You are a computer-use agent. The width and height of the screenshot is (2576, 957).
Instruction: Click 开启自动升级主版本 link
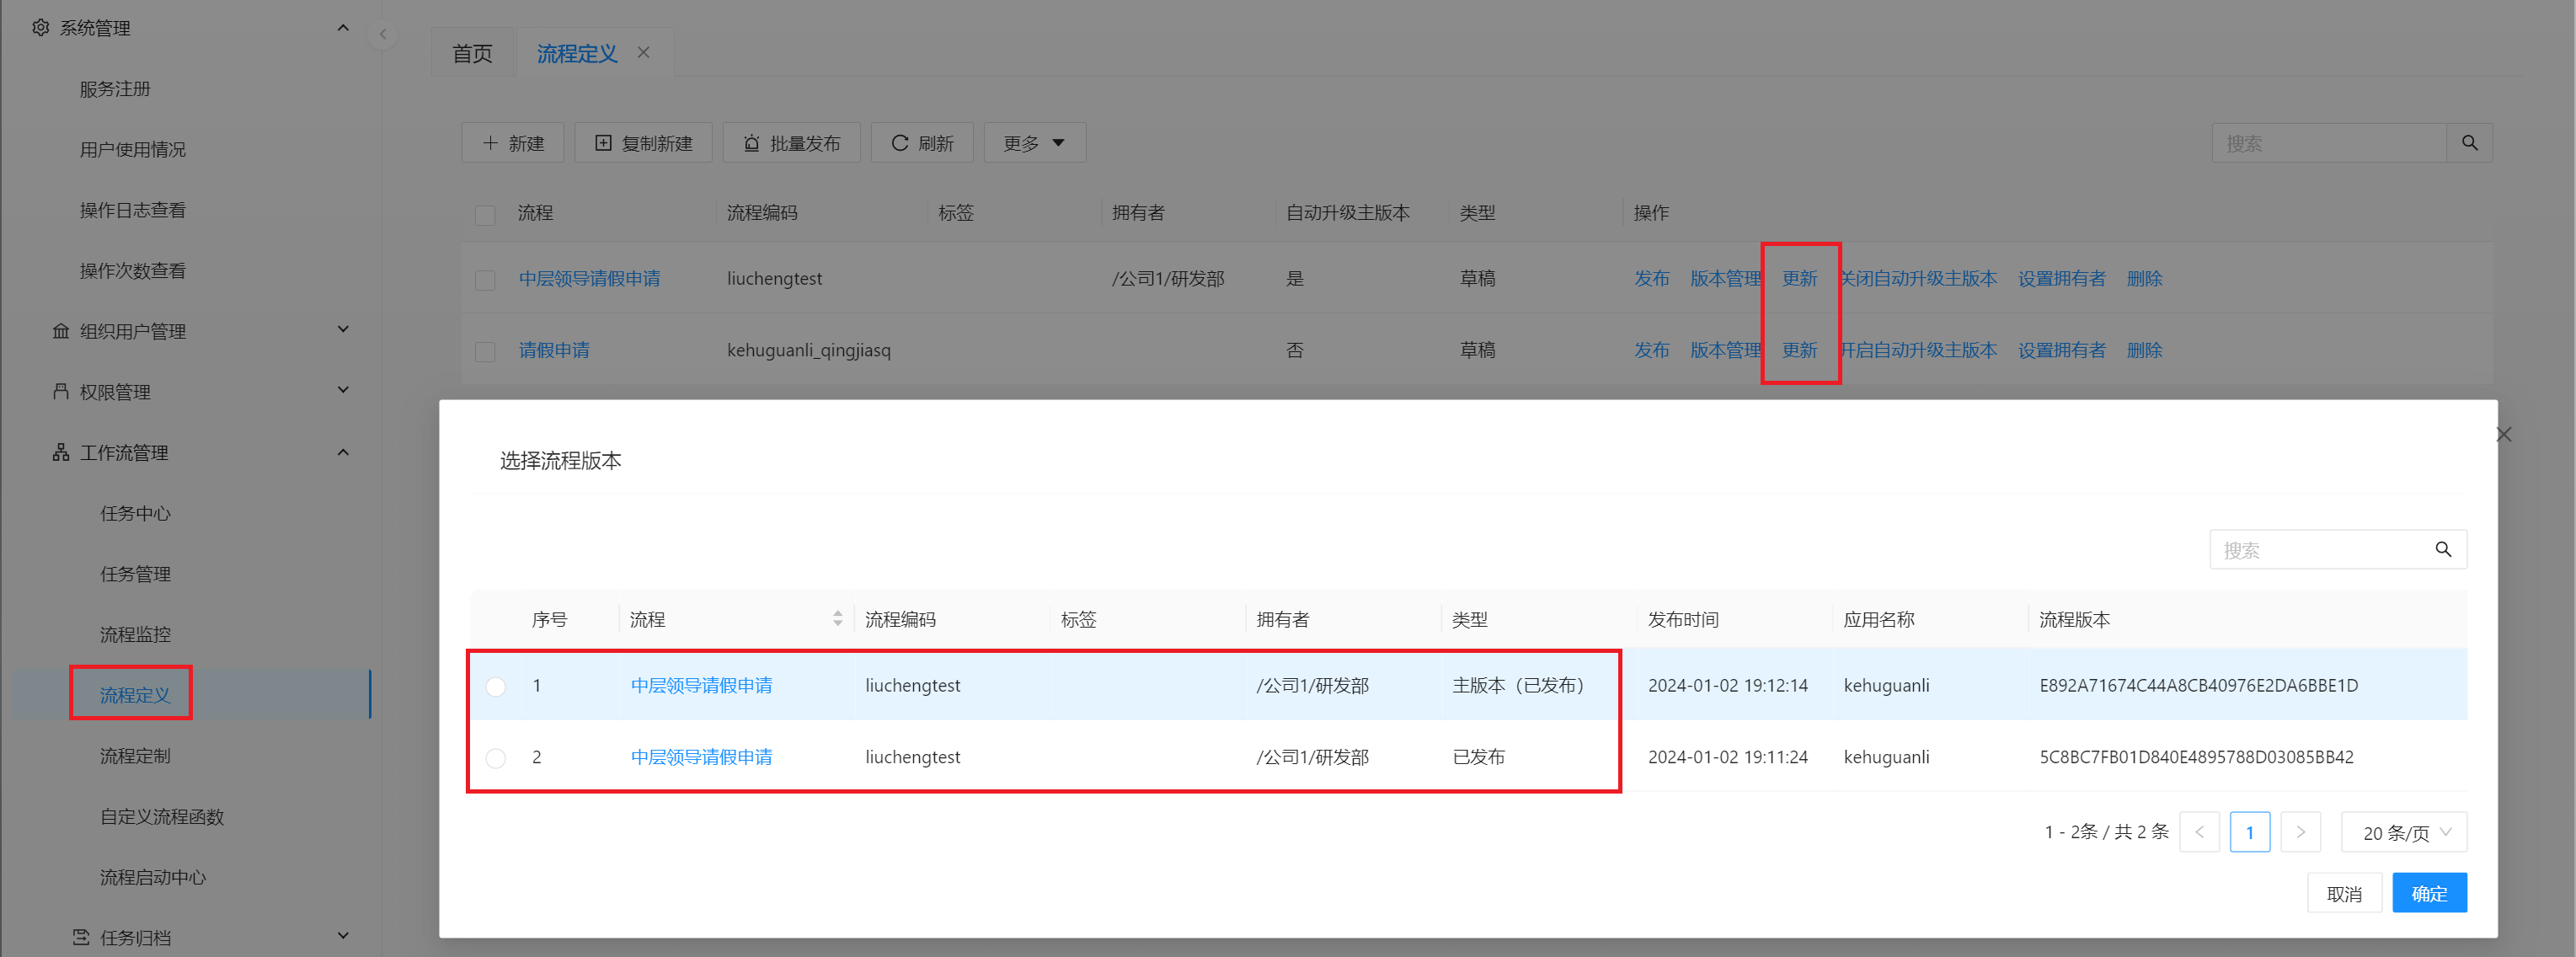[x=1919, y=350]
